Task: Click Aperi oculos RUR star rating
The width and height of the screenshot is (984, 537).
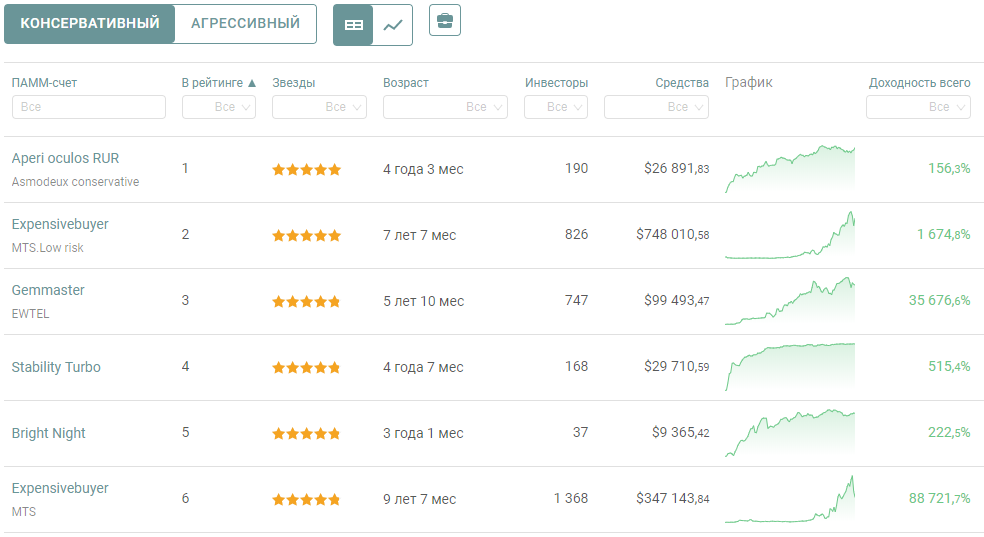Action: pos(306,169)
